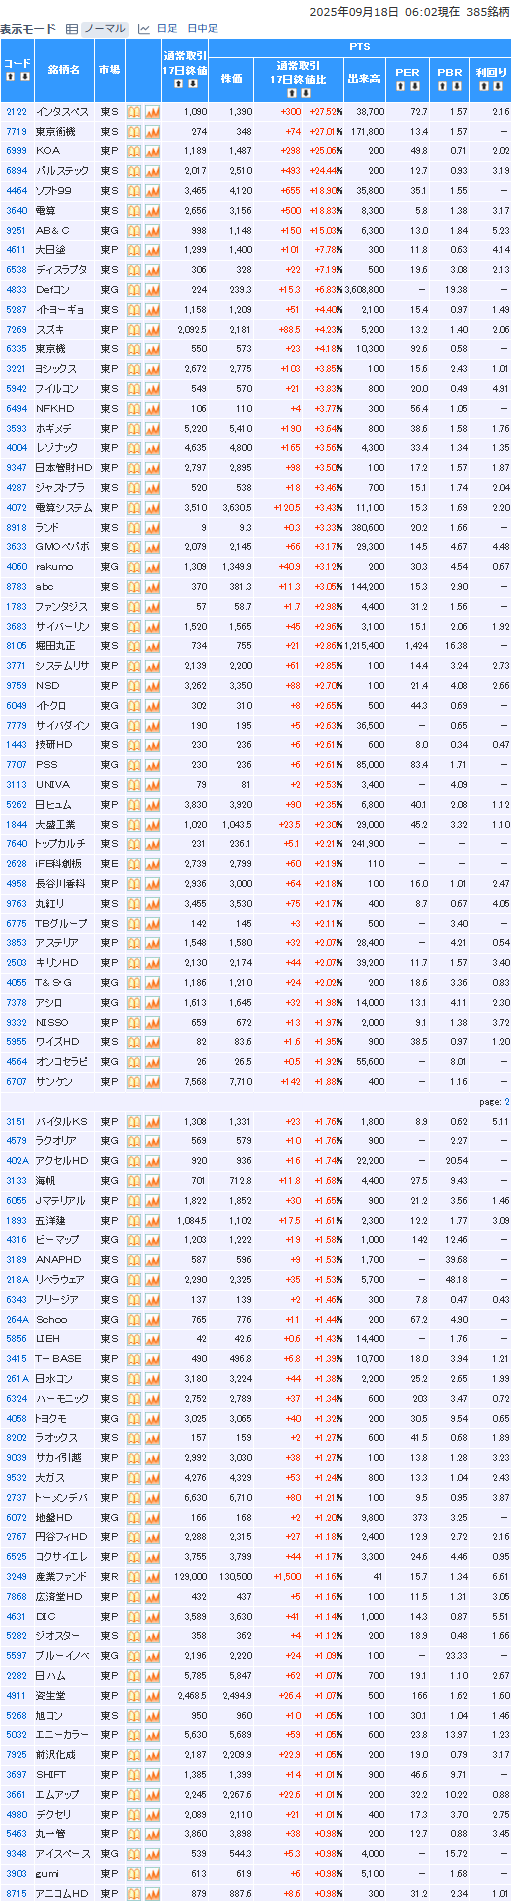Sort ascending by コード column
Screen dimensions: 519x1901
(12, 76)
